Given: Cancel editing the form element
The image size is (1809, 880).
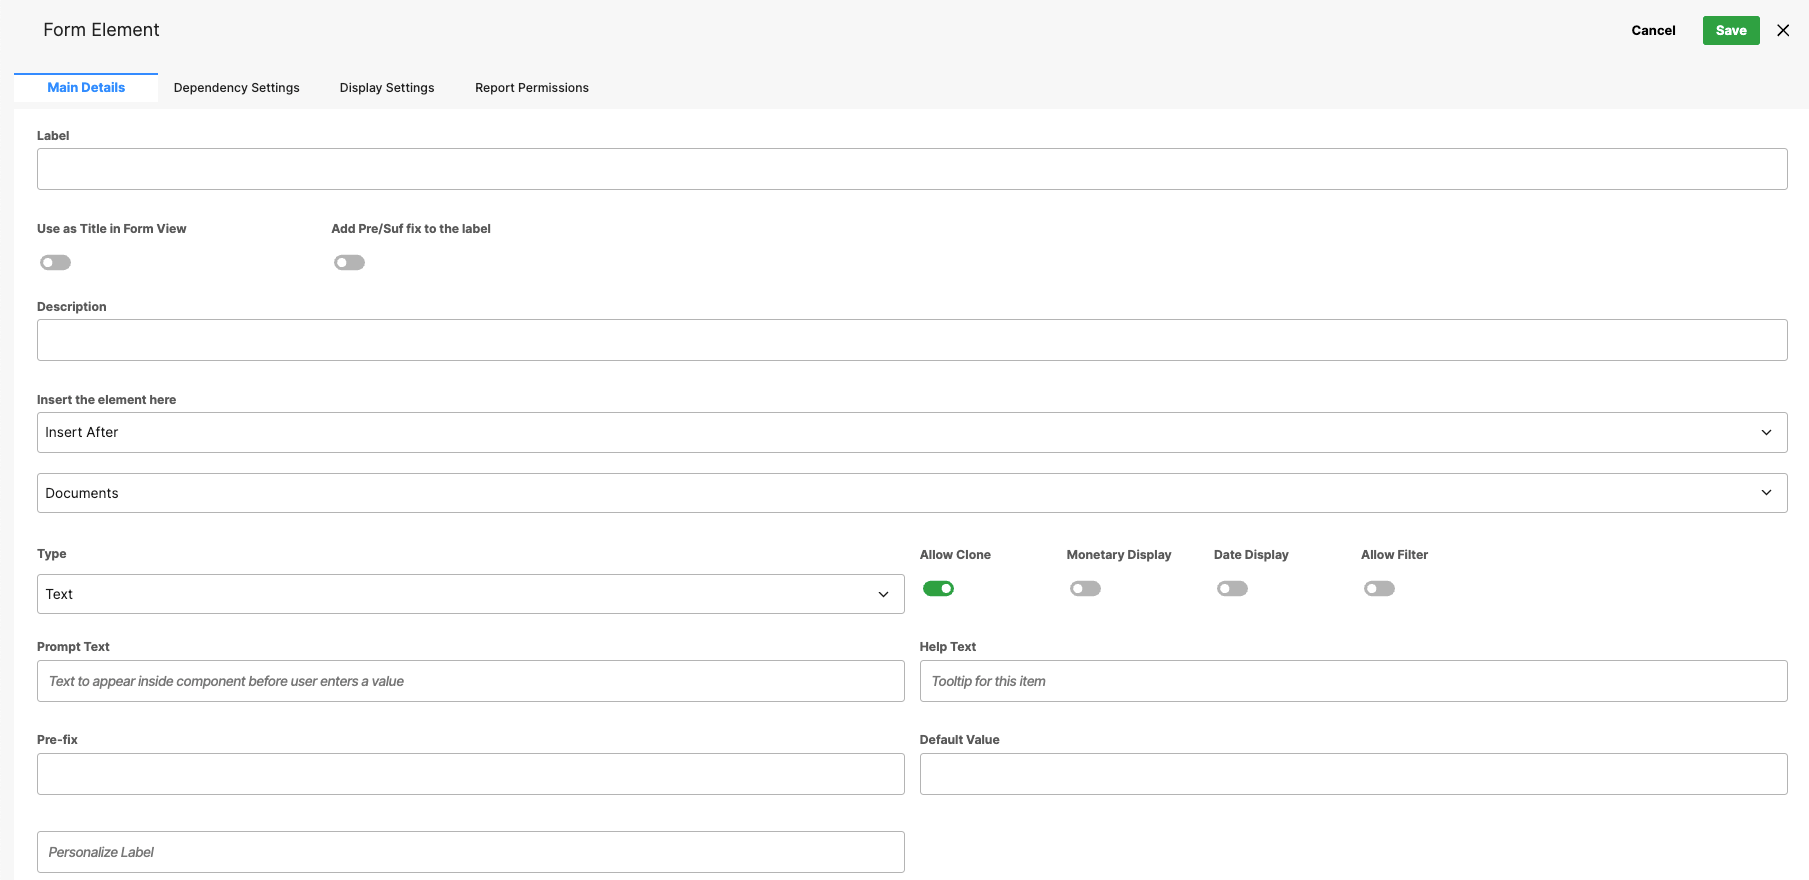Looking at the screenshot, I should point(1653,30).
